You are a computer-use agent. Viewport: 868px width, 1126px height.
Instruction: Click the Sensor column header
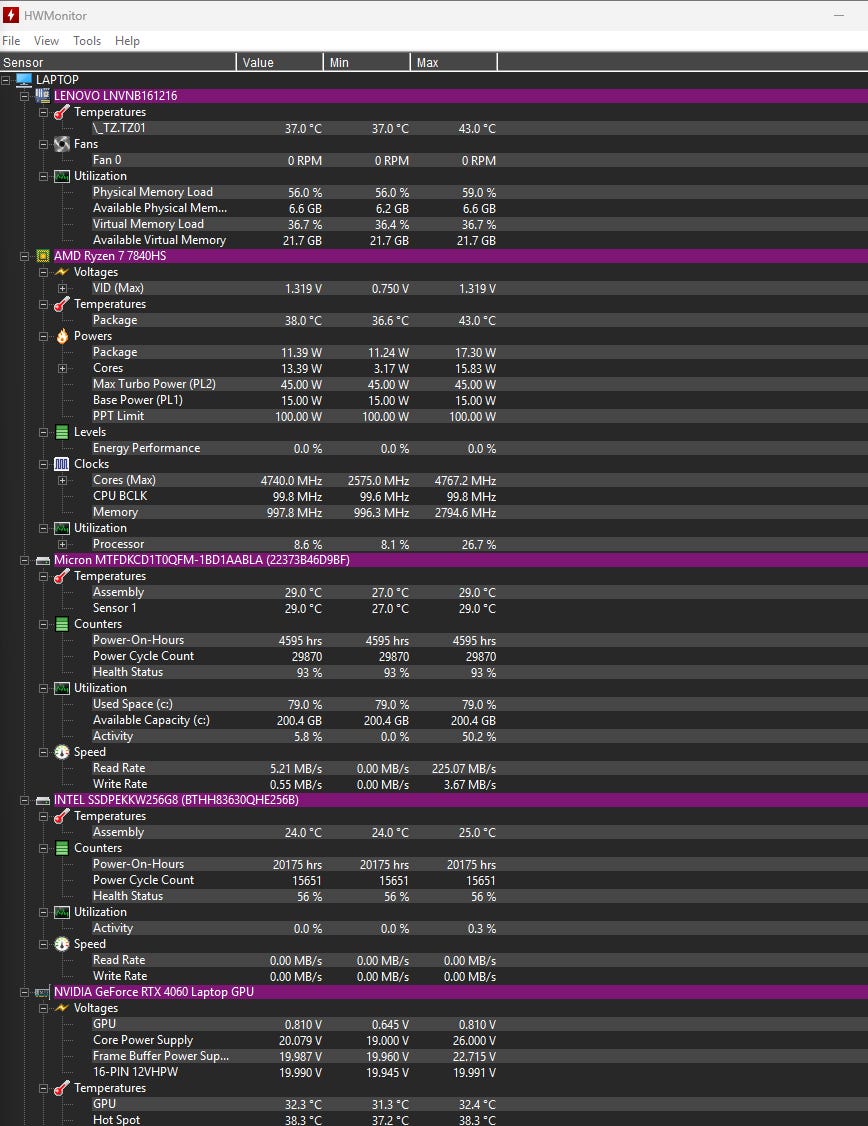pos(118,62)
